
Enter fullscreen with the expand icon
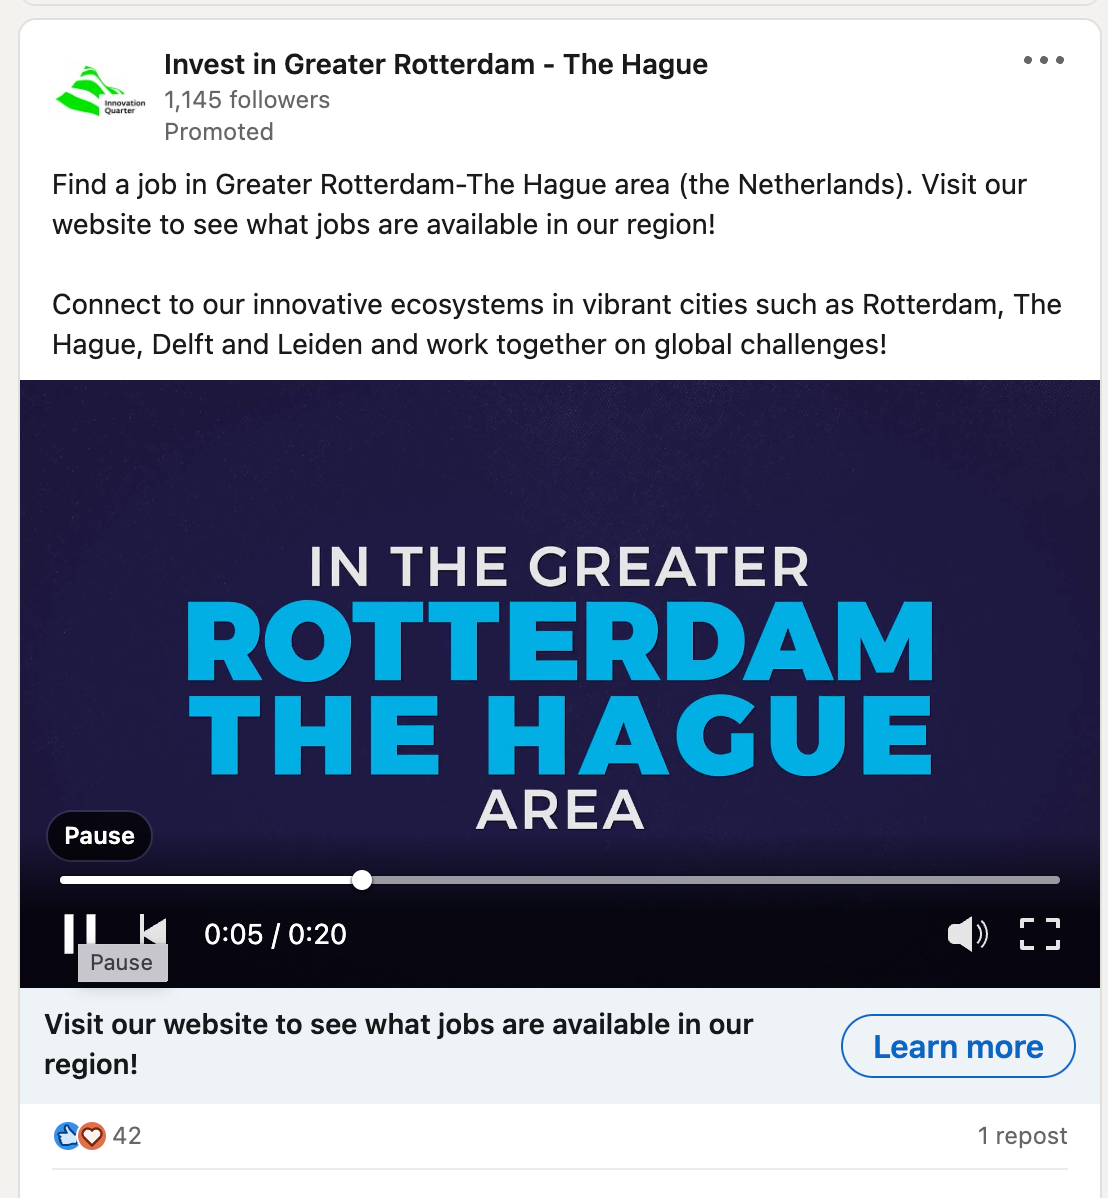[1040, 934]
